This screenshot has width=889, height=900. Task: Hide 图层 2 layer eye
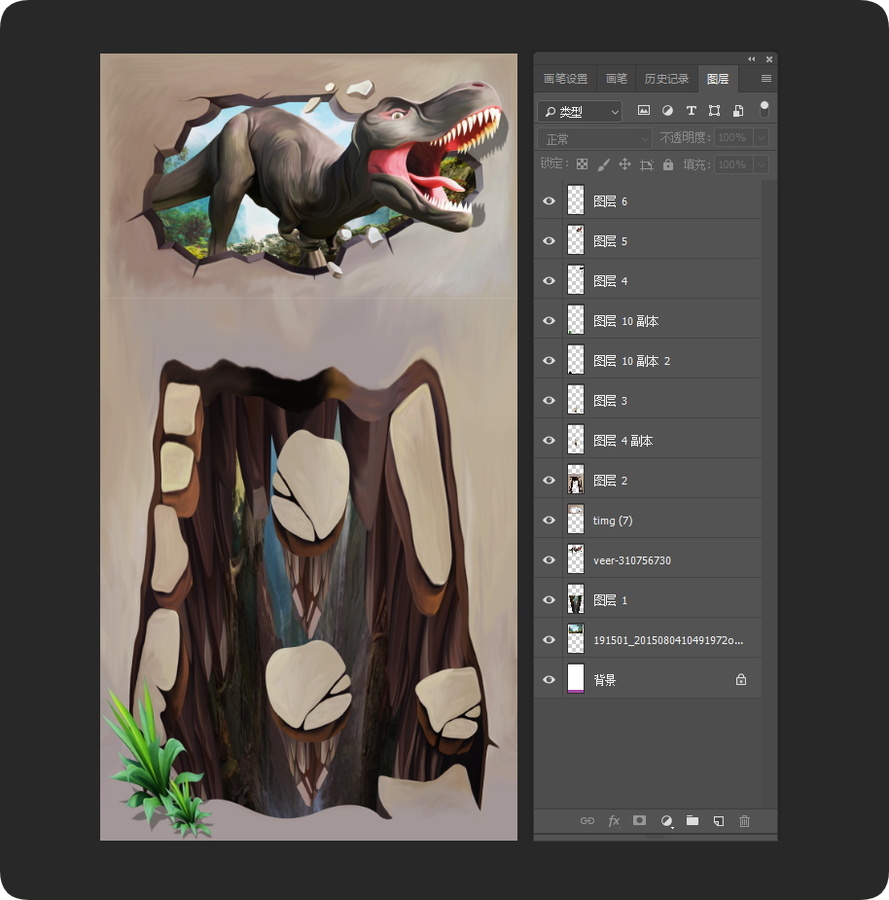pos(549,480)
